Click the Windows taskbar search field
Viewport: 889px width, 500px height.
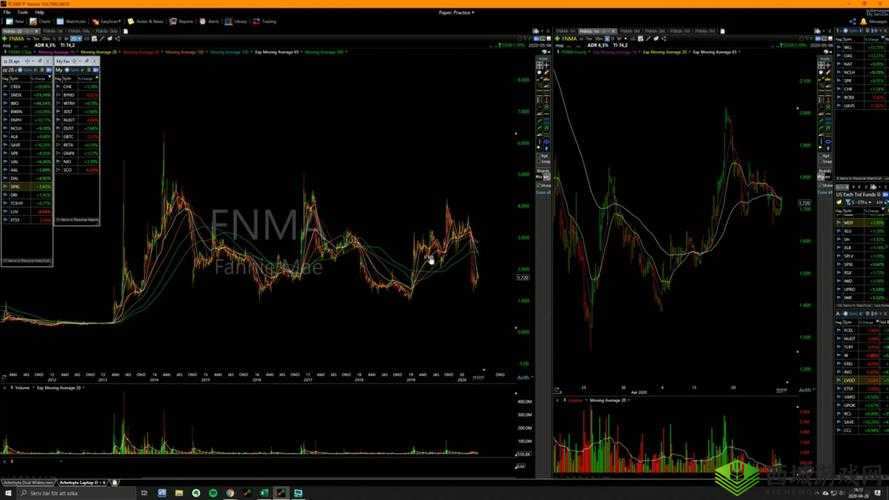pos(50,493)
